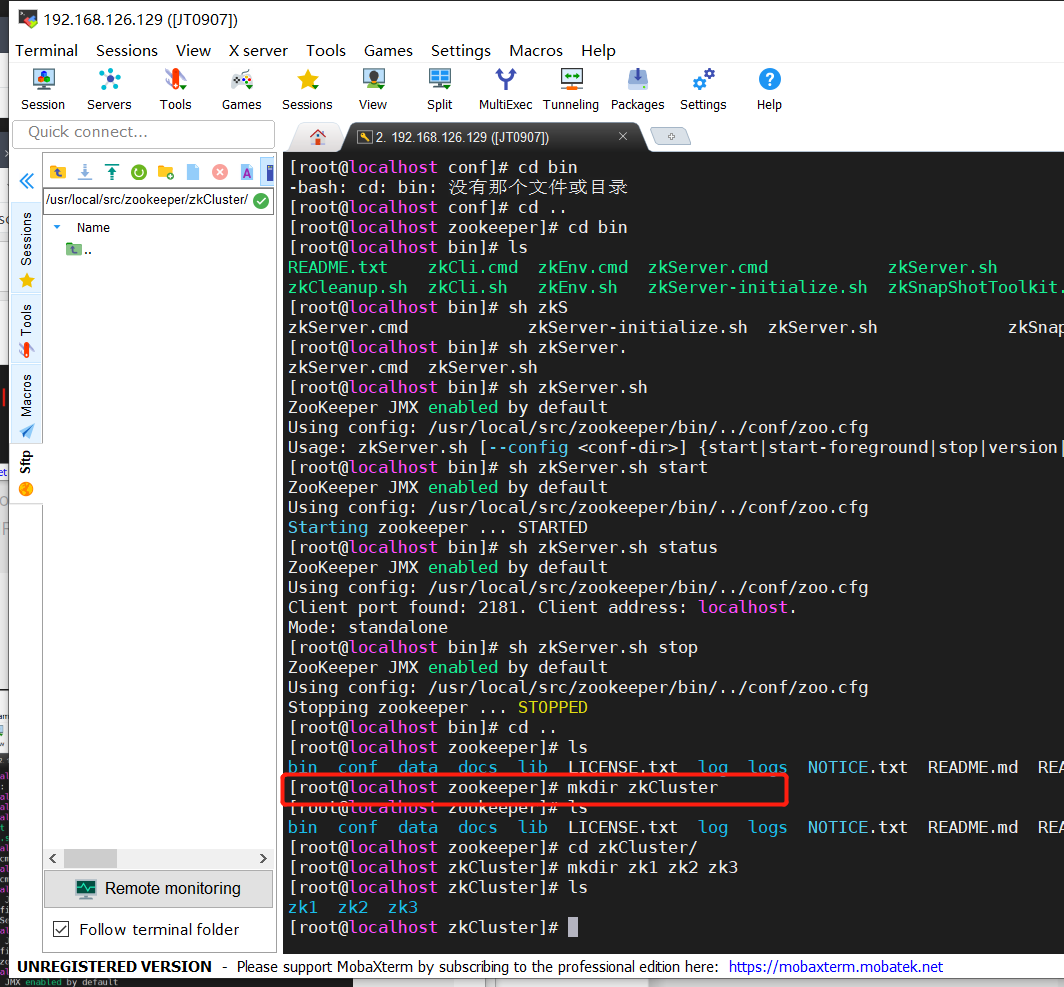The image size is (1064, 987).
Task: Open the Packages toolbar icon
Action: (638, 89)
